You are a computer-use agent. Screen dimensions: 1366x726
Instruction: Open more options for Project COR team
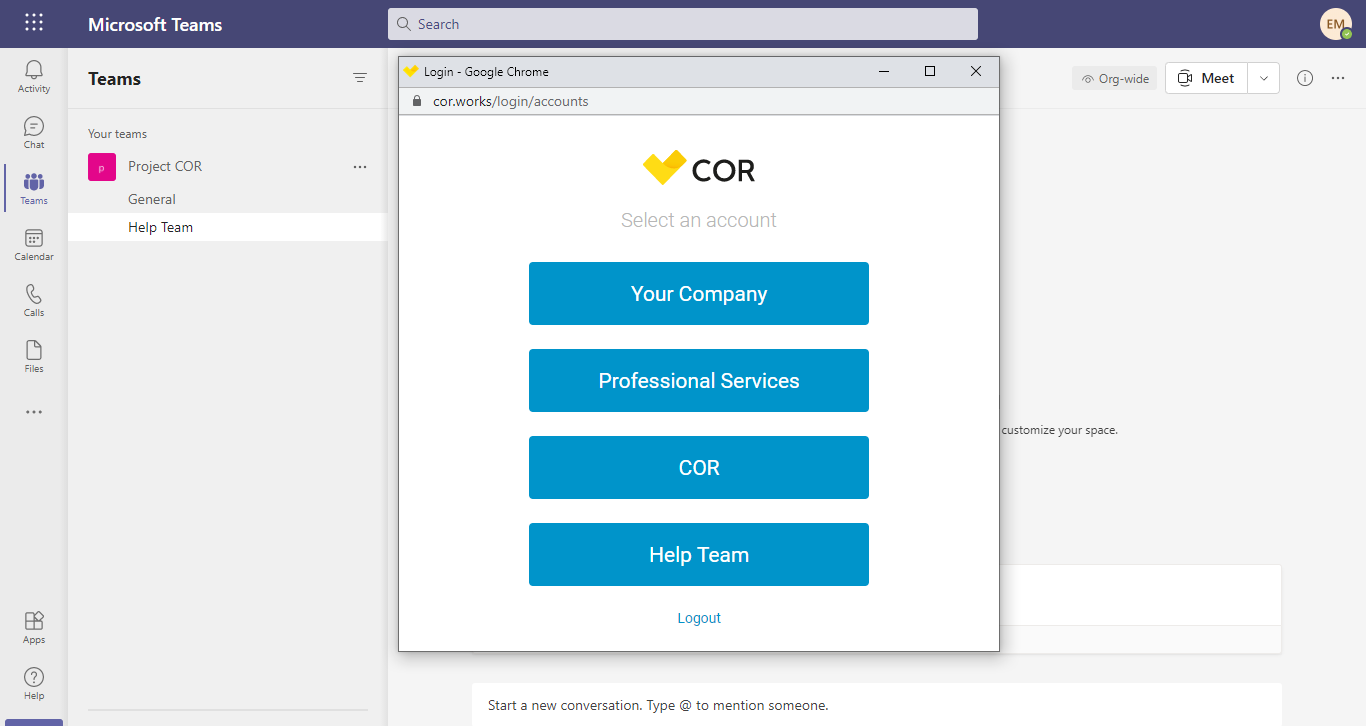tap(360, 167)
